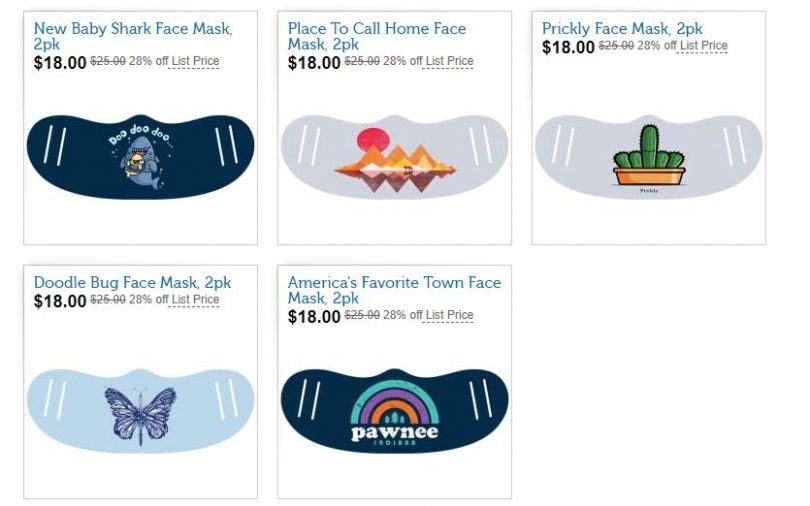The width and height of the screenshot is (810, 506).
Task: Click the Pawnee rainbow mask image
Action: tap(394, 410)
